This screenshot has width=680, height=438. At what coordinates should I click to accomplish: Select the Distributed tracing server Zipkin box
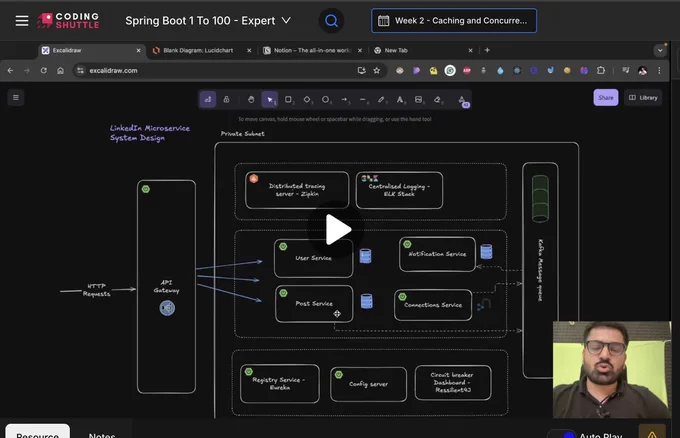coord(297,190)
